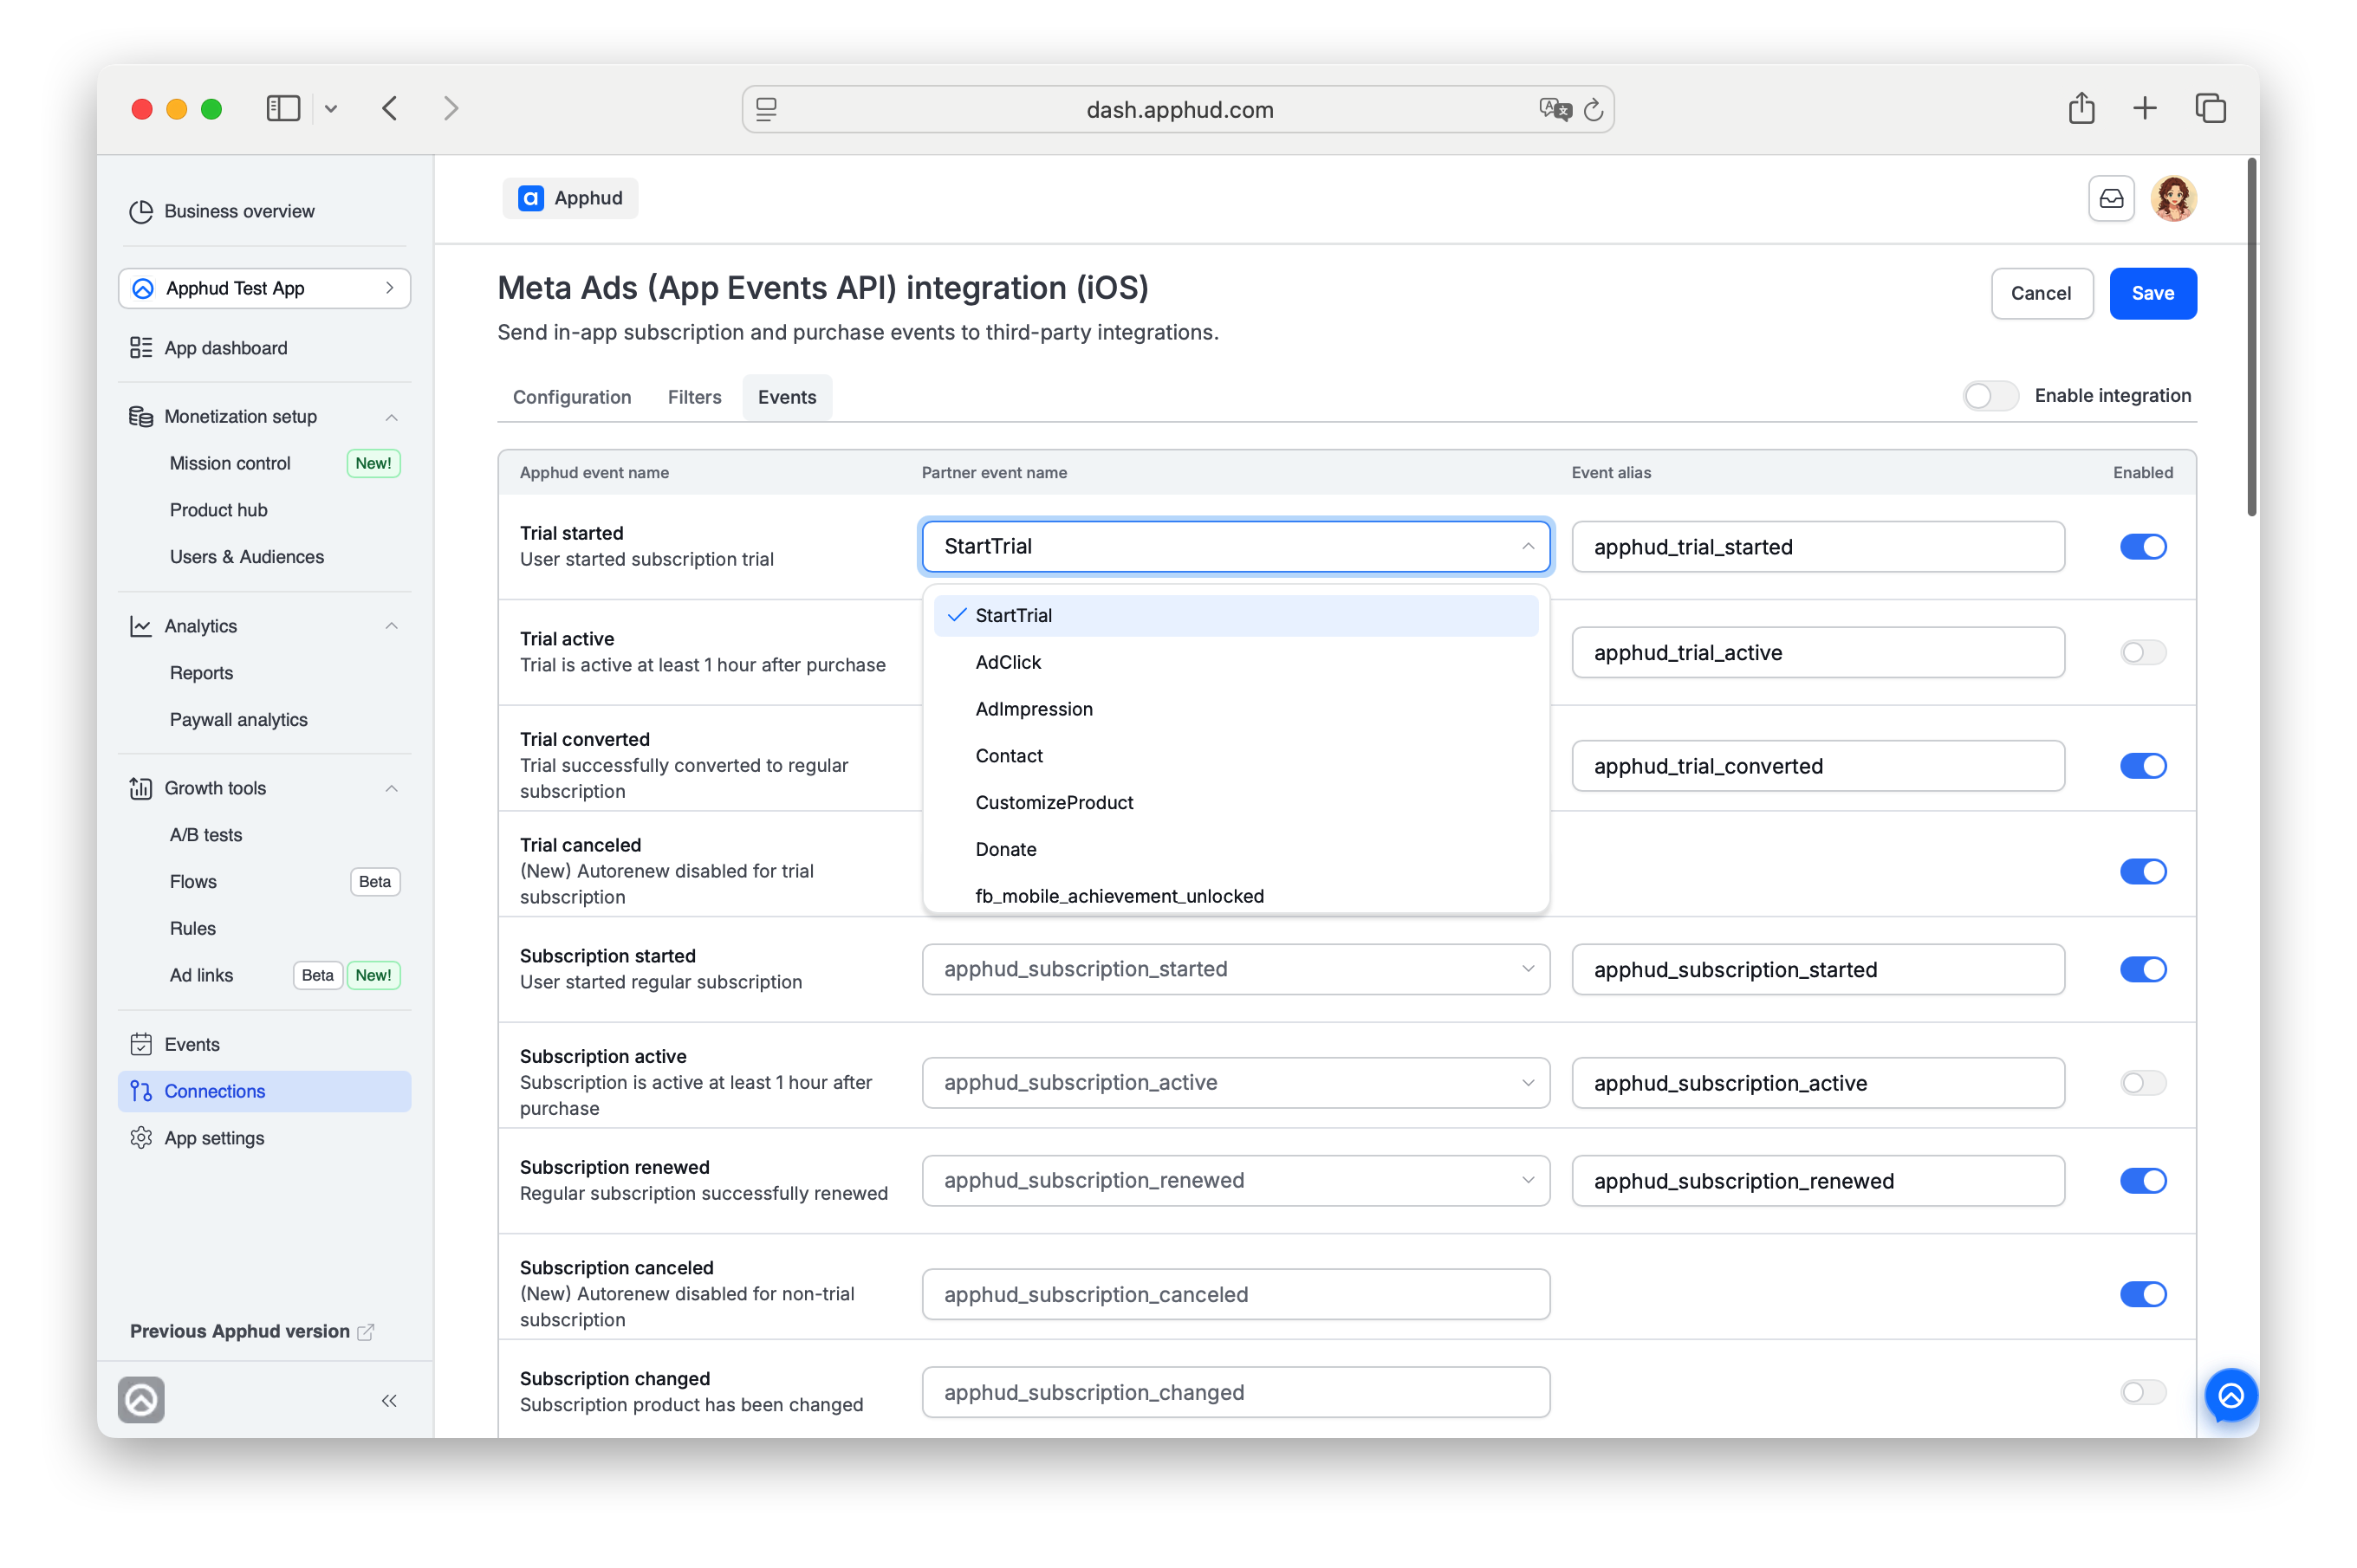Switch to the Configuration tab
Viewport: 2357px width, 1568px height.
pyautogui.click(x=572, y=397)
